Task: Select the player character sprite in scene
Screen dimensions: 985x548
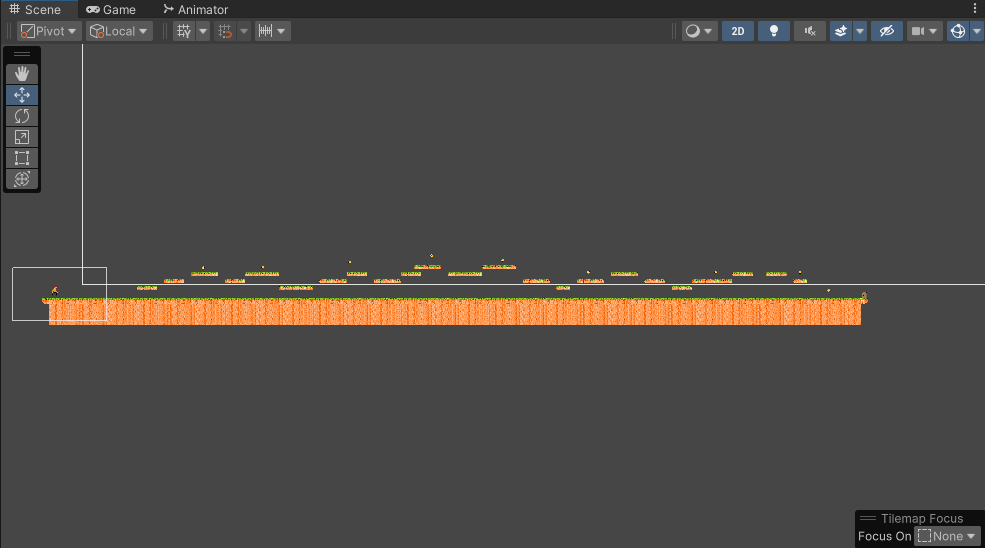Action: click(55, 290)
